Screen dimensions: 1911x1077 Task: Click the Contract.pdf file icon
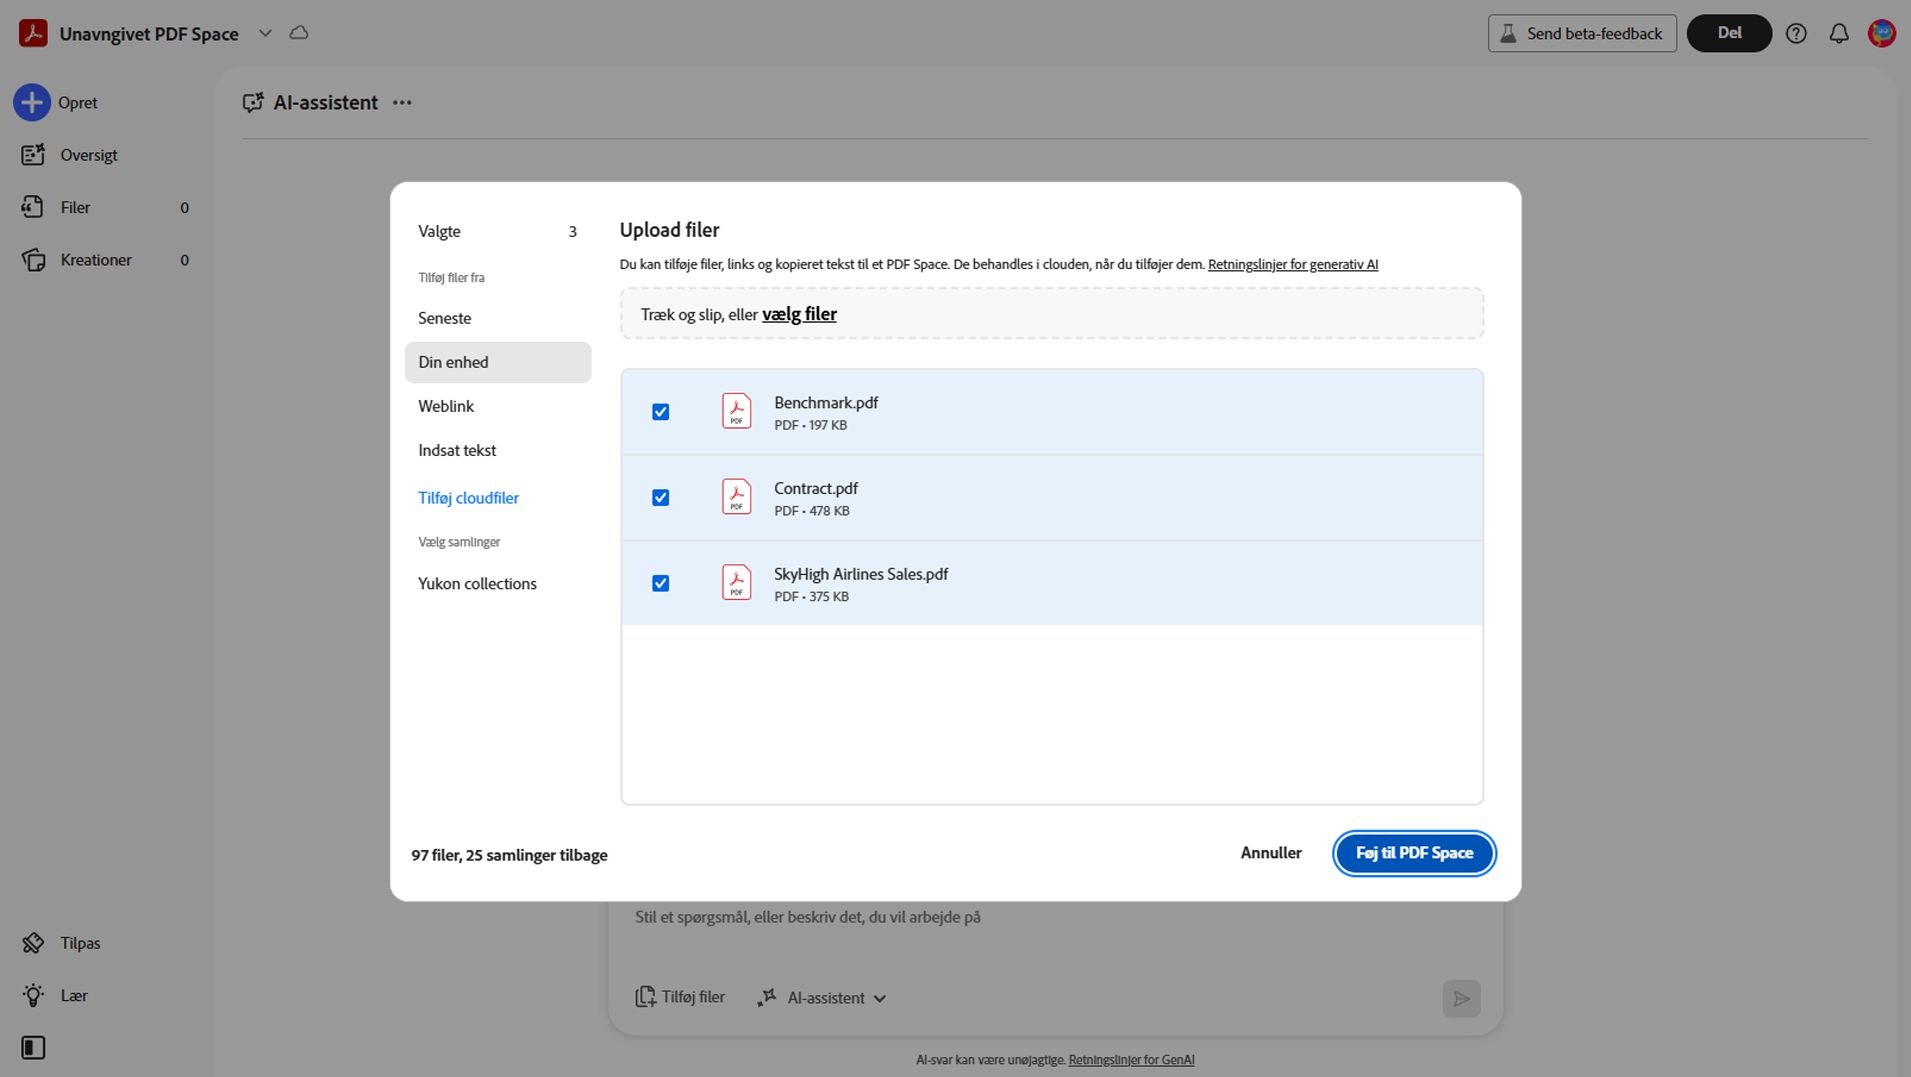737,497
